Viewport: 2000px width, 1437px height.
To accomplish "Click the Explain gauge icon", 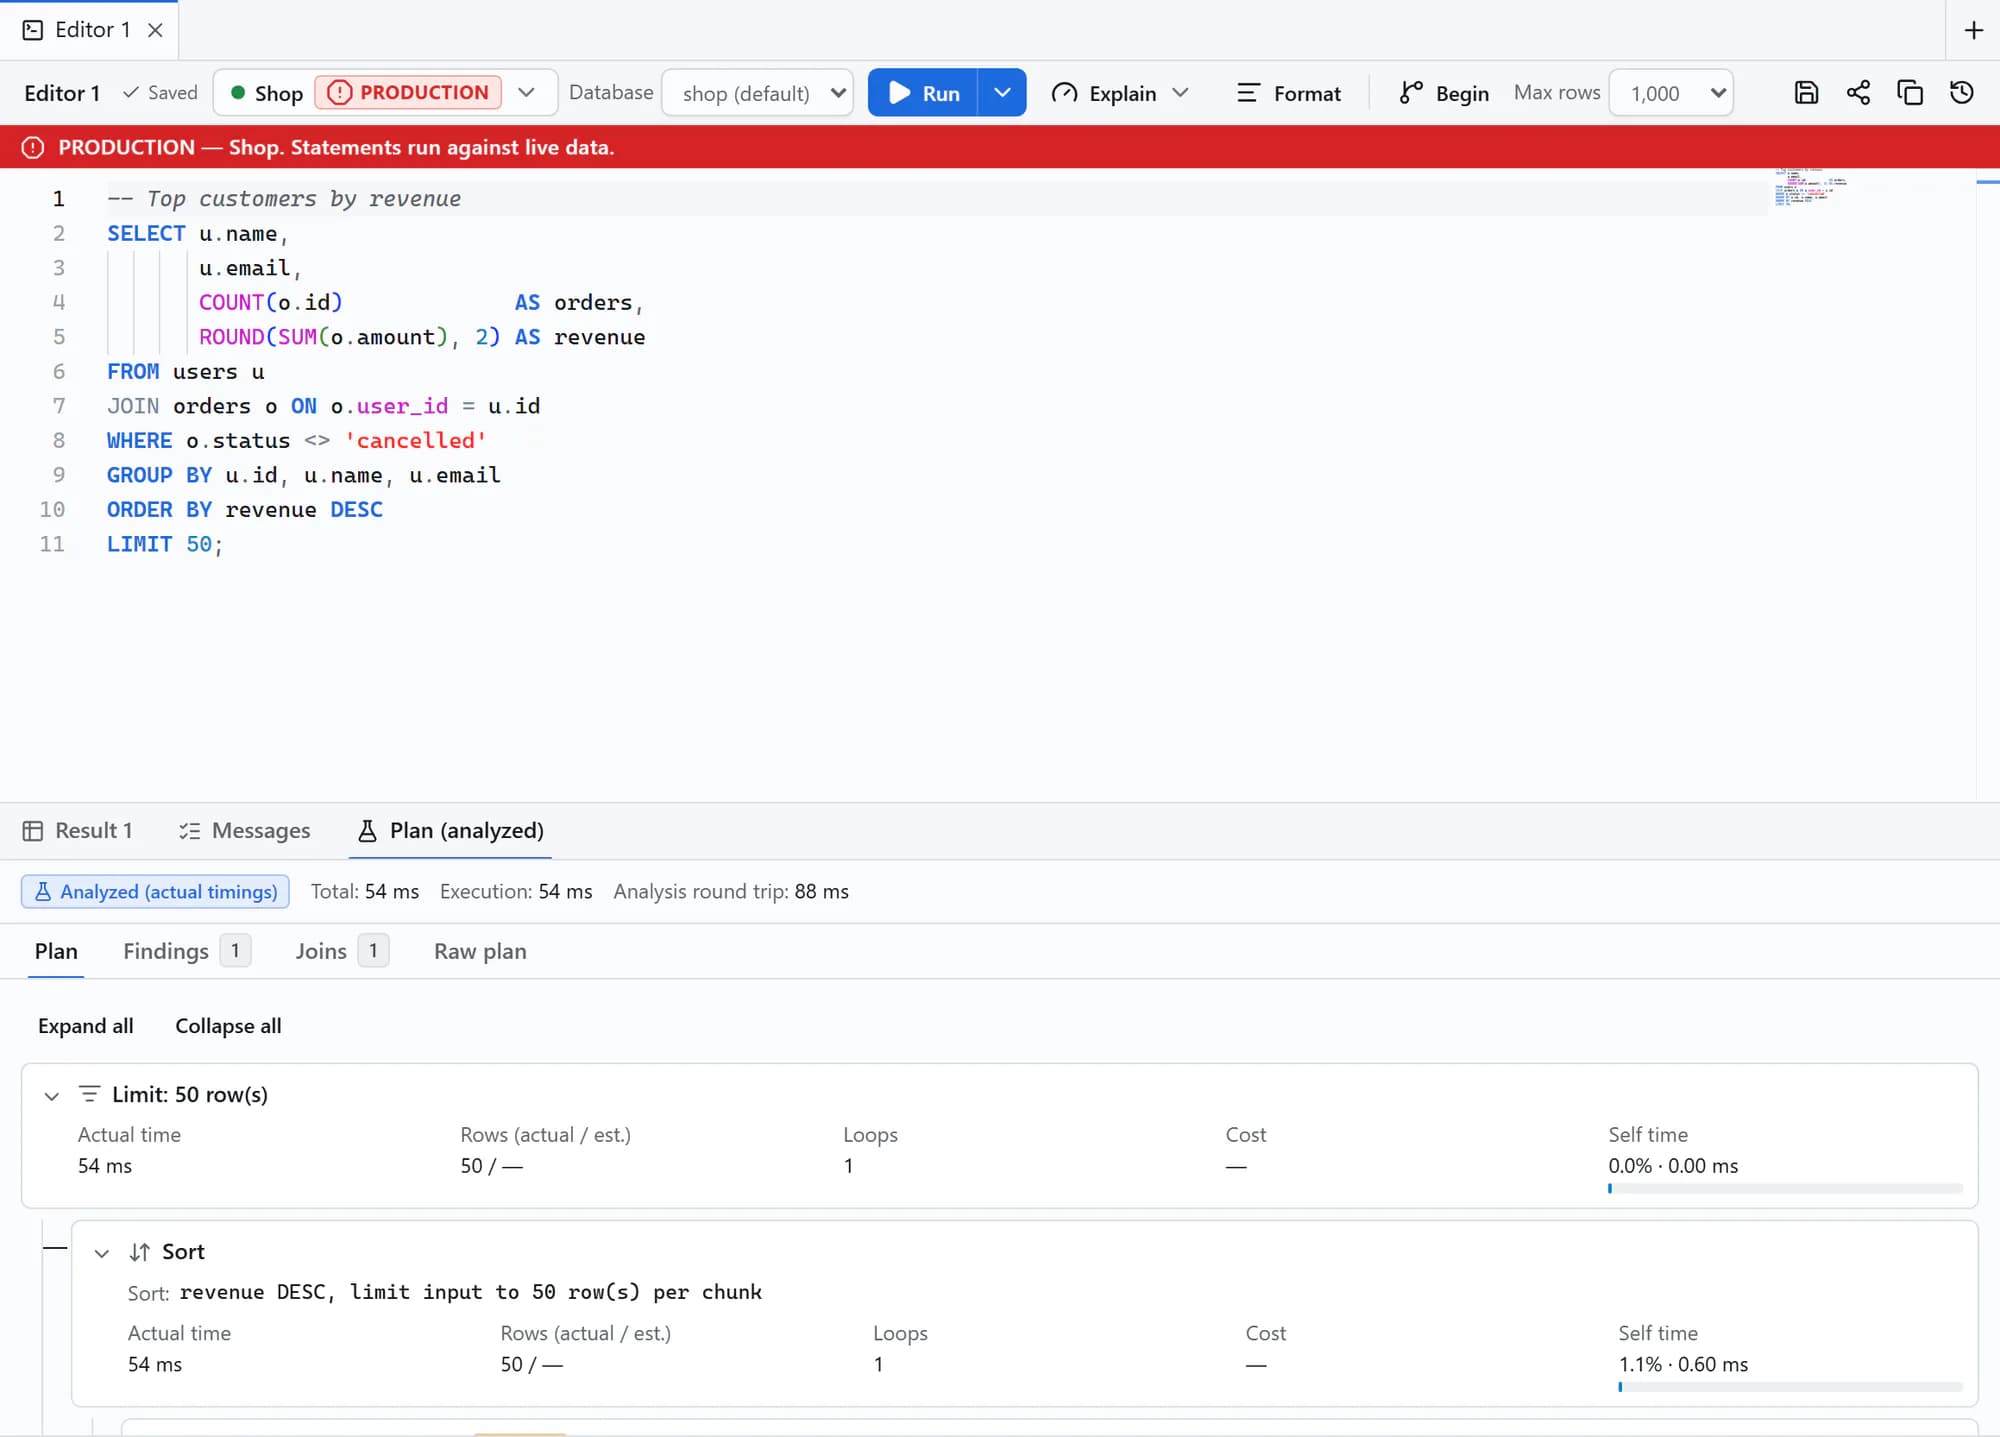I will point(1064,93).
